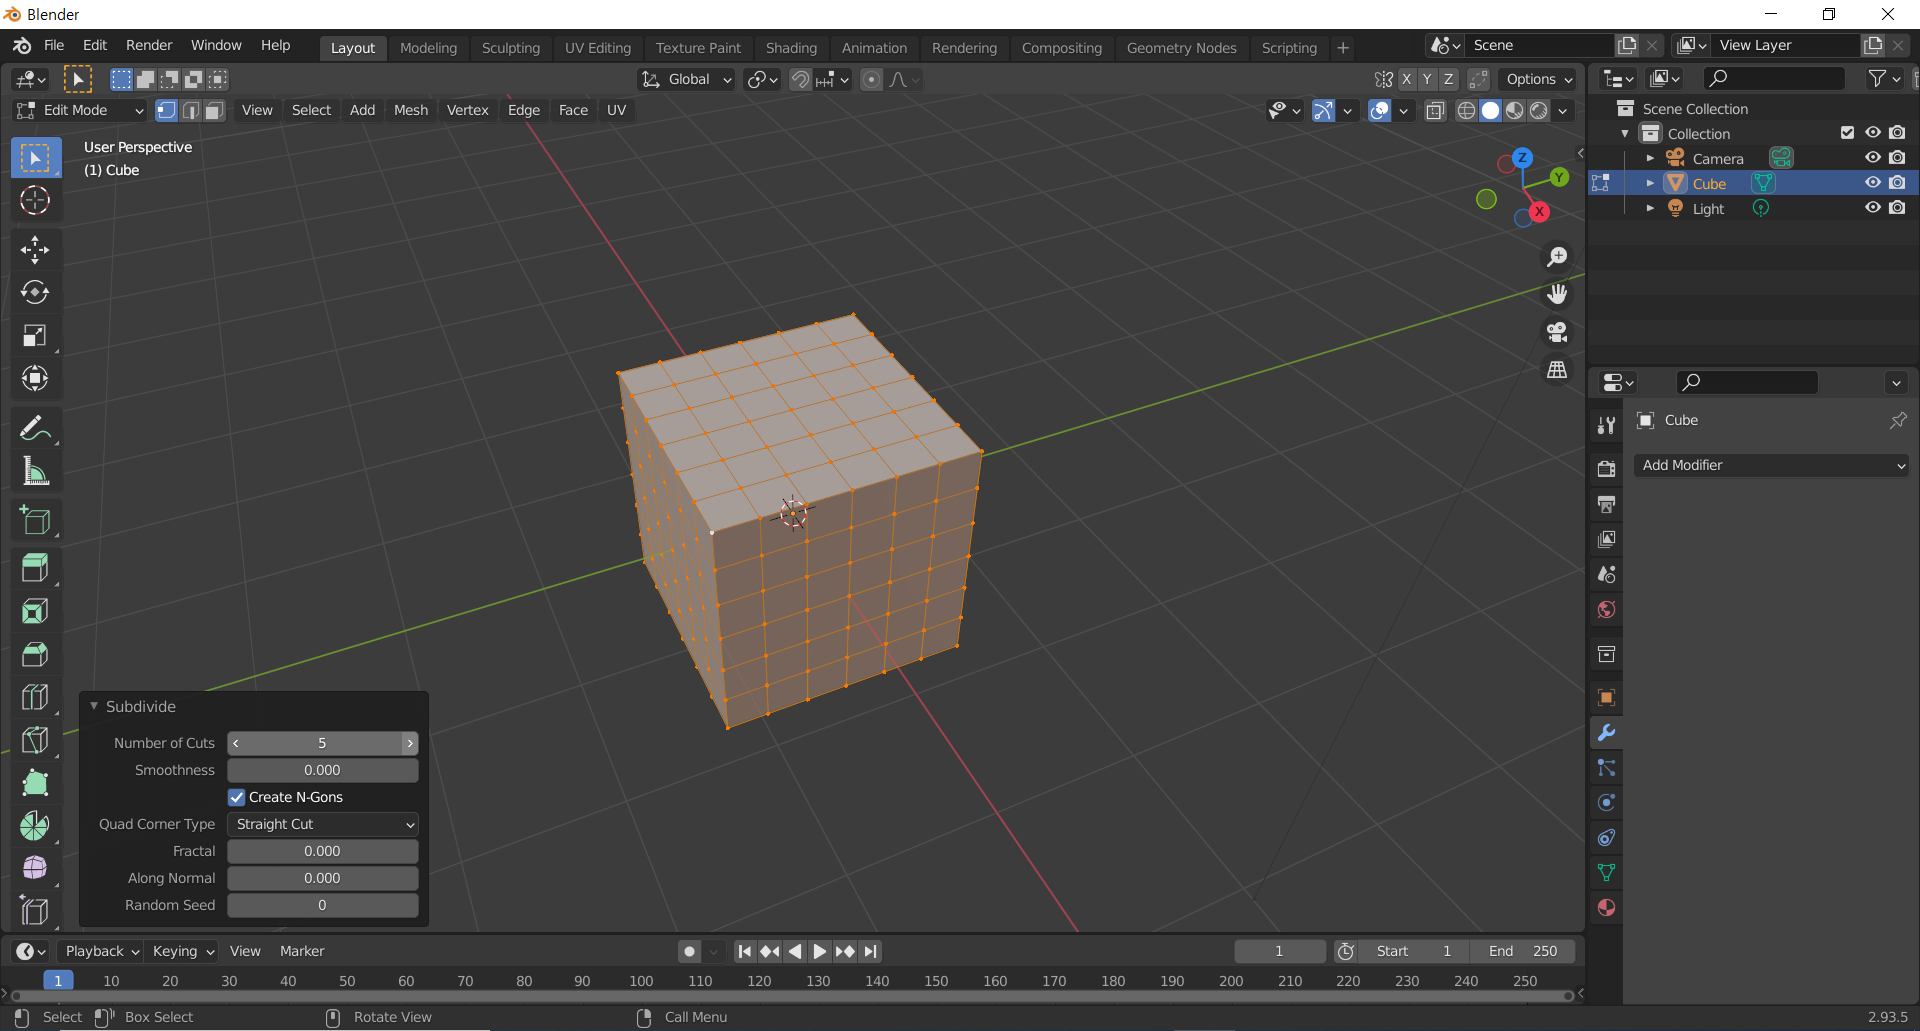Increase Number of Cuts with right arrow

410,743
